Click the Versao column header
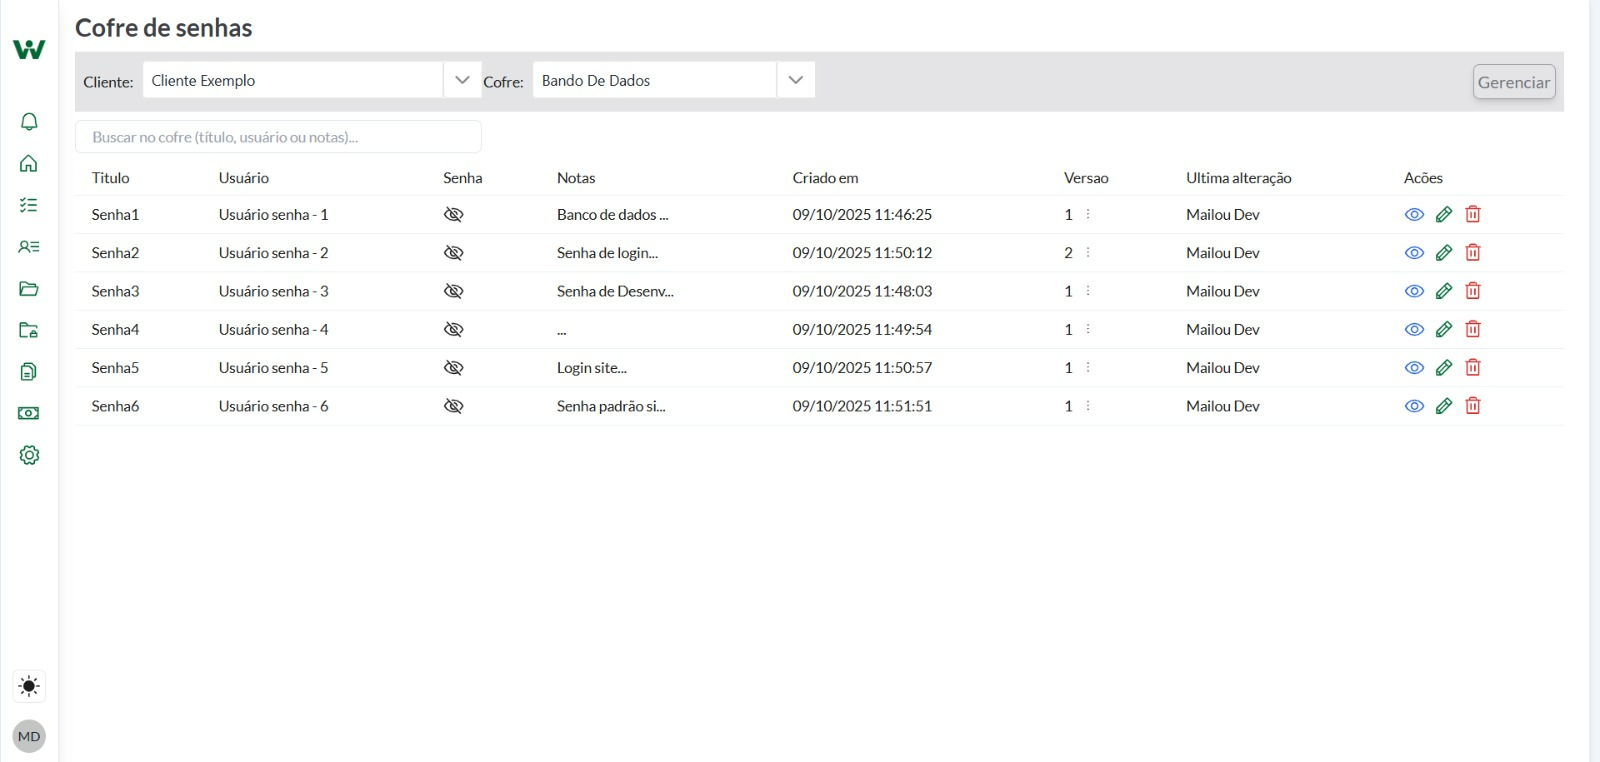The width and height of the screenshot is (1600, 762). pos(1086,178)
